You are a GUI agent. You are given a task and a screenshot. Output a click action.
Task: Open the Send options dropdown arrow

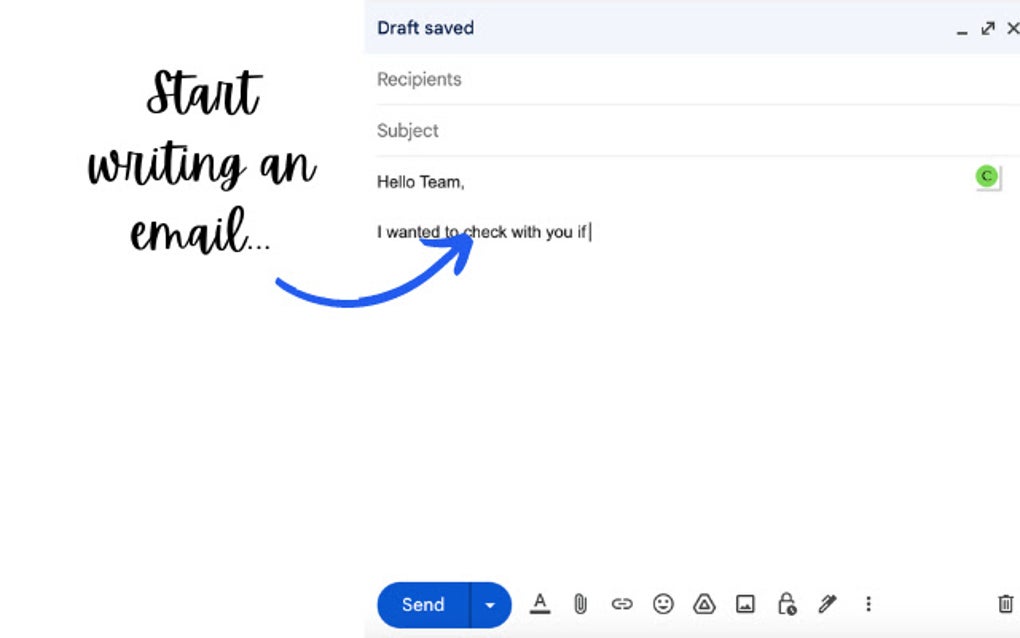[x=489, y=604]
